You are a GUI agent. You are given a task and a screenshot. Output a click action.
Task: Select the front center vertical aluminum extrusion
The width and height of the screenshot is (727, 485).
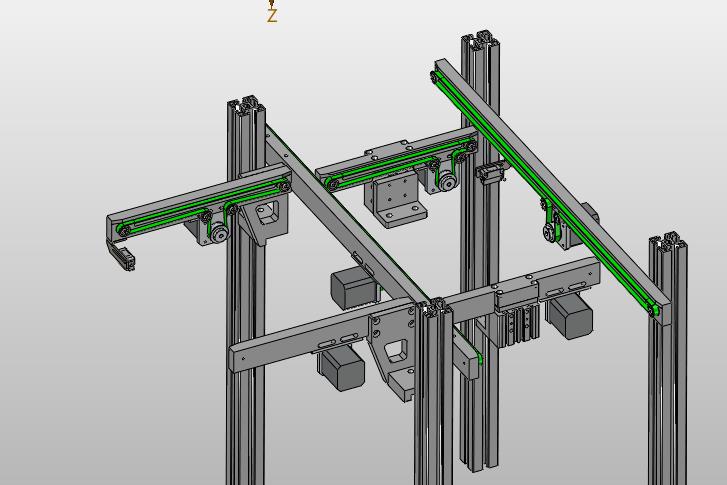click(x=434, y=394)
